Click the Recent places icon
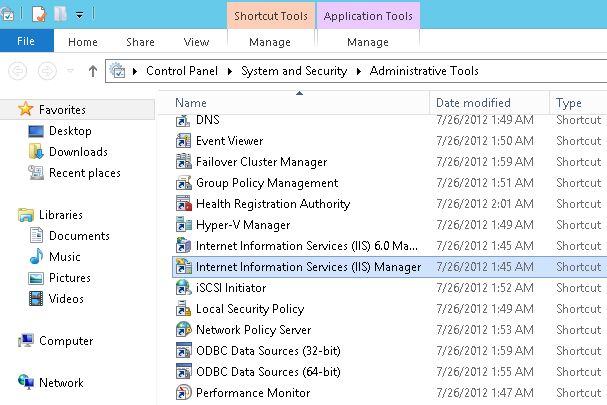The image size is (607, 405). [36, 172]
